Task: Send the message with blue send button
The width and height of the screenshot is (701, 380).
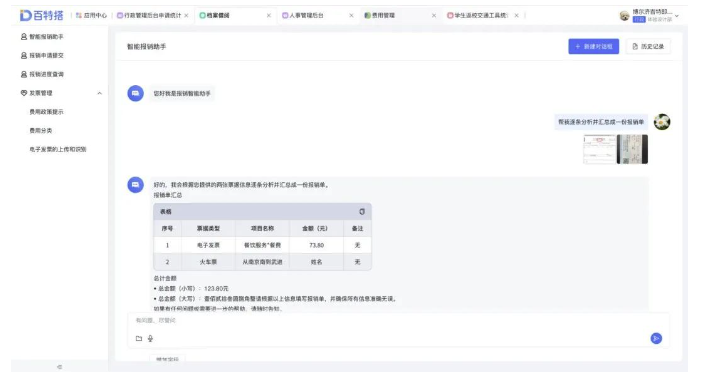Action: [656, 338]
